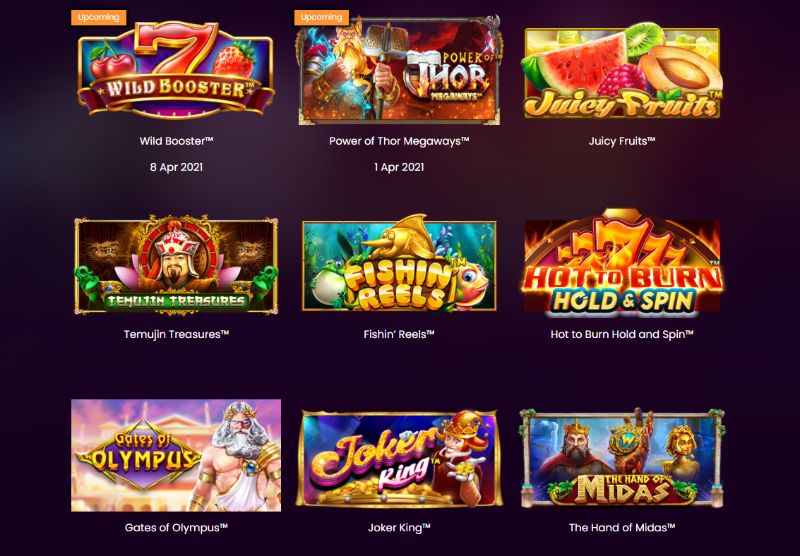Click the Juicy Fruits™ title link
800x556 pixels.
[622, 141]
